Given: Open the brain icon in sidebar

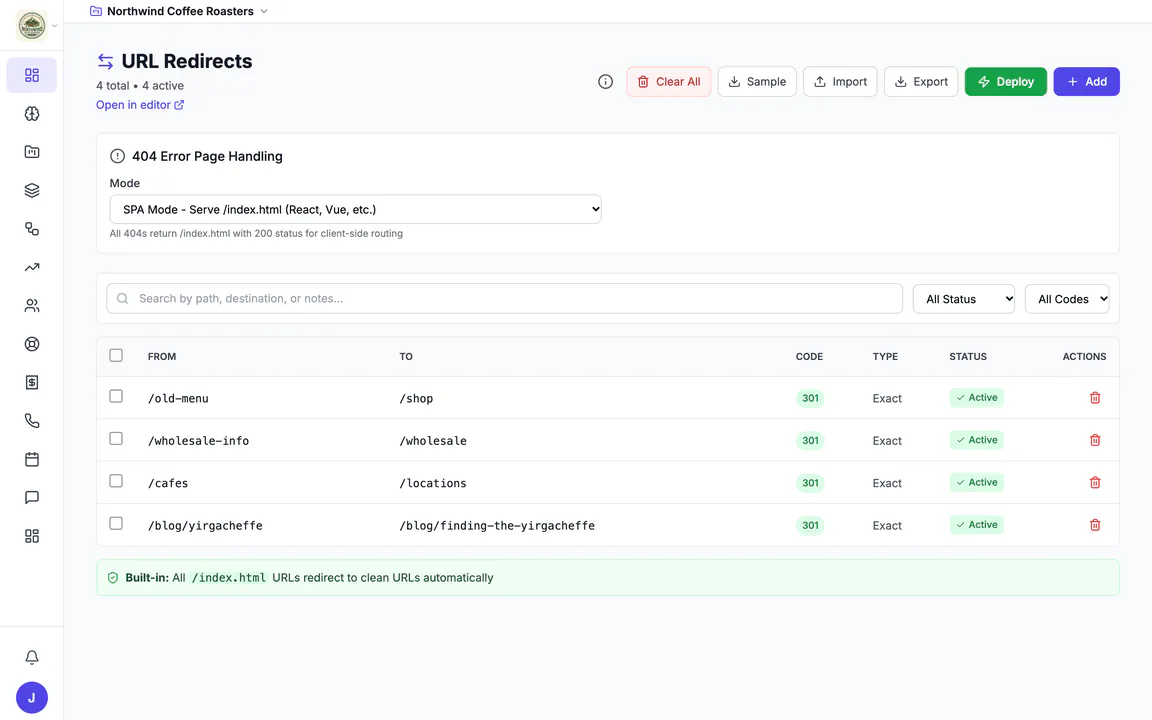Looking at the screenshot, I should pyautogui.click(x=32, y=114).
